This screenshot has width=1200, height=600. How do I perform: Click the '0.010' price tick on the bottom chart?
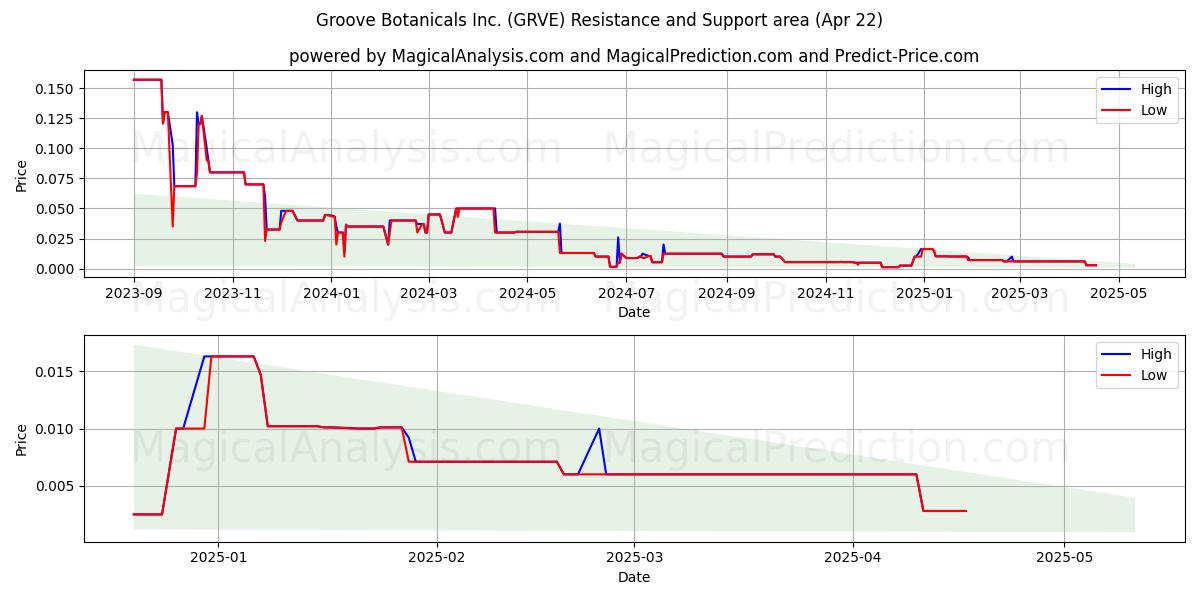pyautogui.click(x=54, y=429)
